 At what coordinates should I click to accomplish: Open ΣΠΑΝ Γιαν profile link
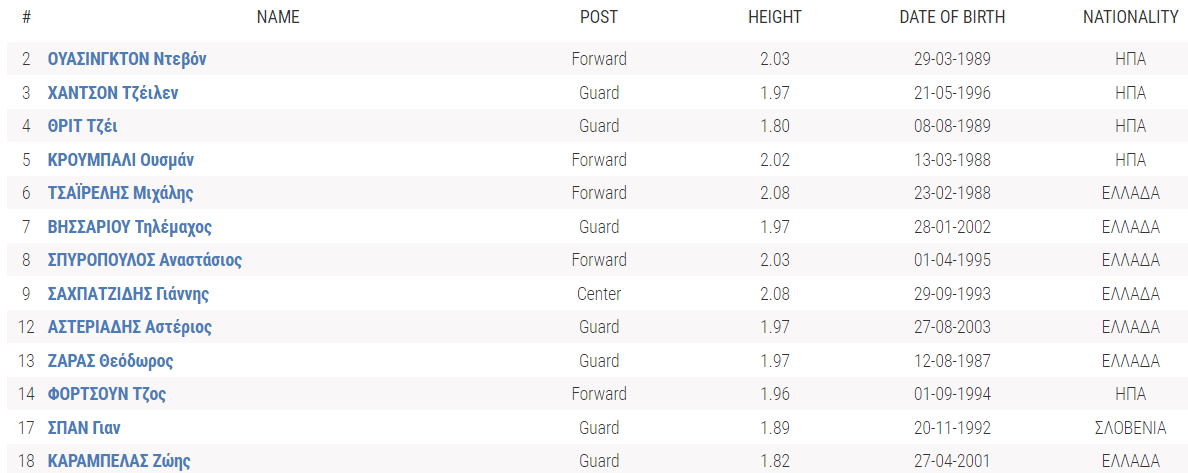click(84, 428)
